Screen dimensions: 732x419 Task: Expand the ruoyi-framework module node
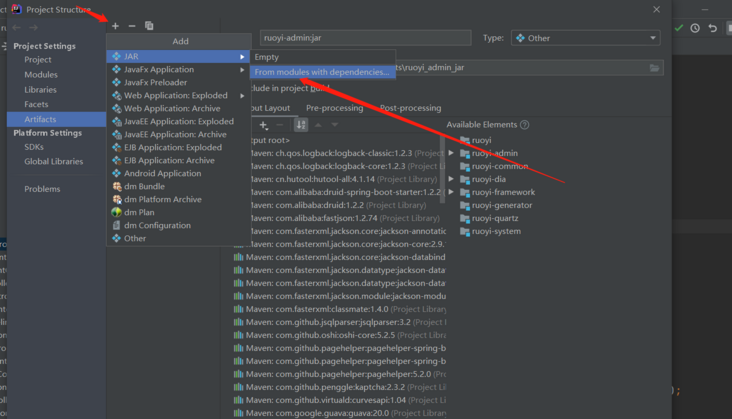(452, 192)
